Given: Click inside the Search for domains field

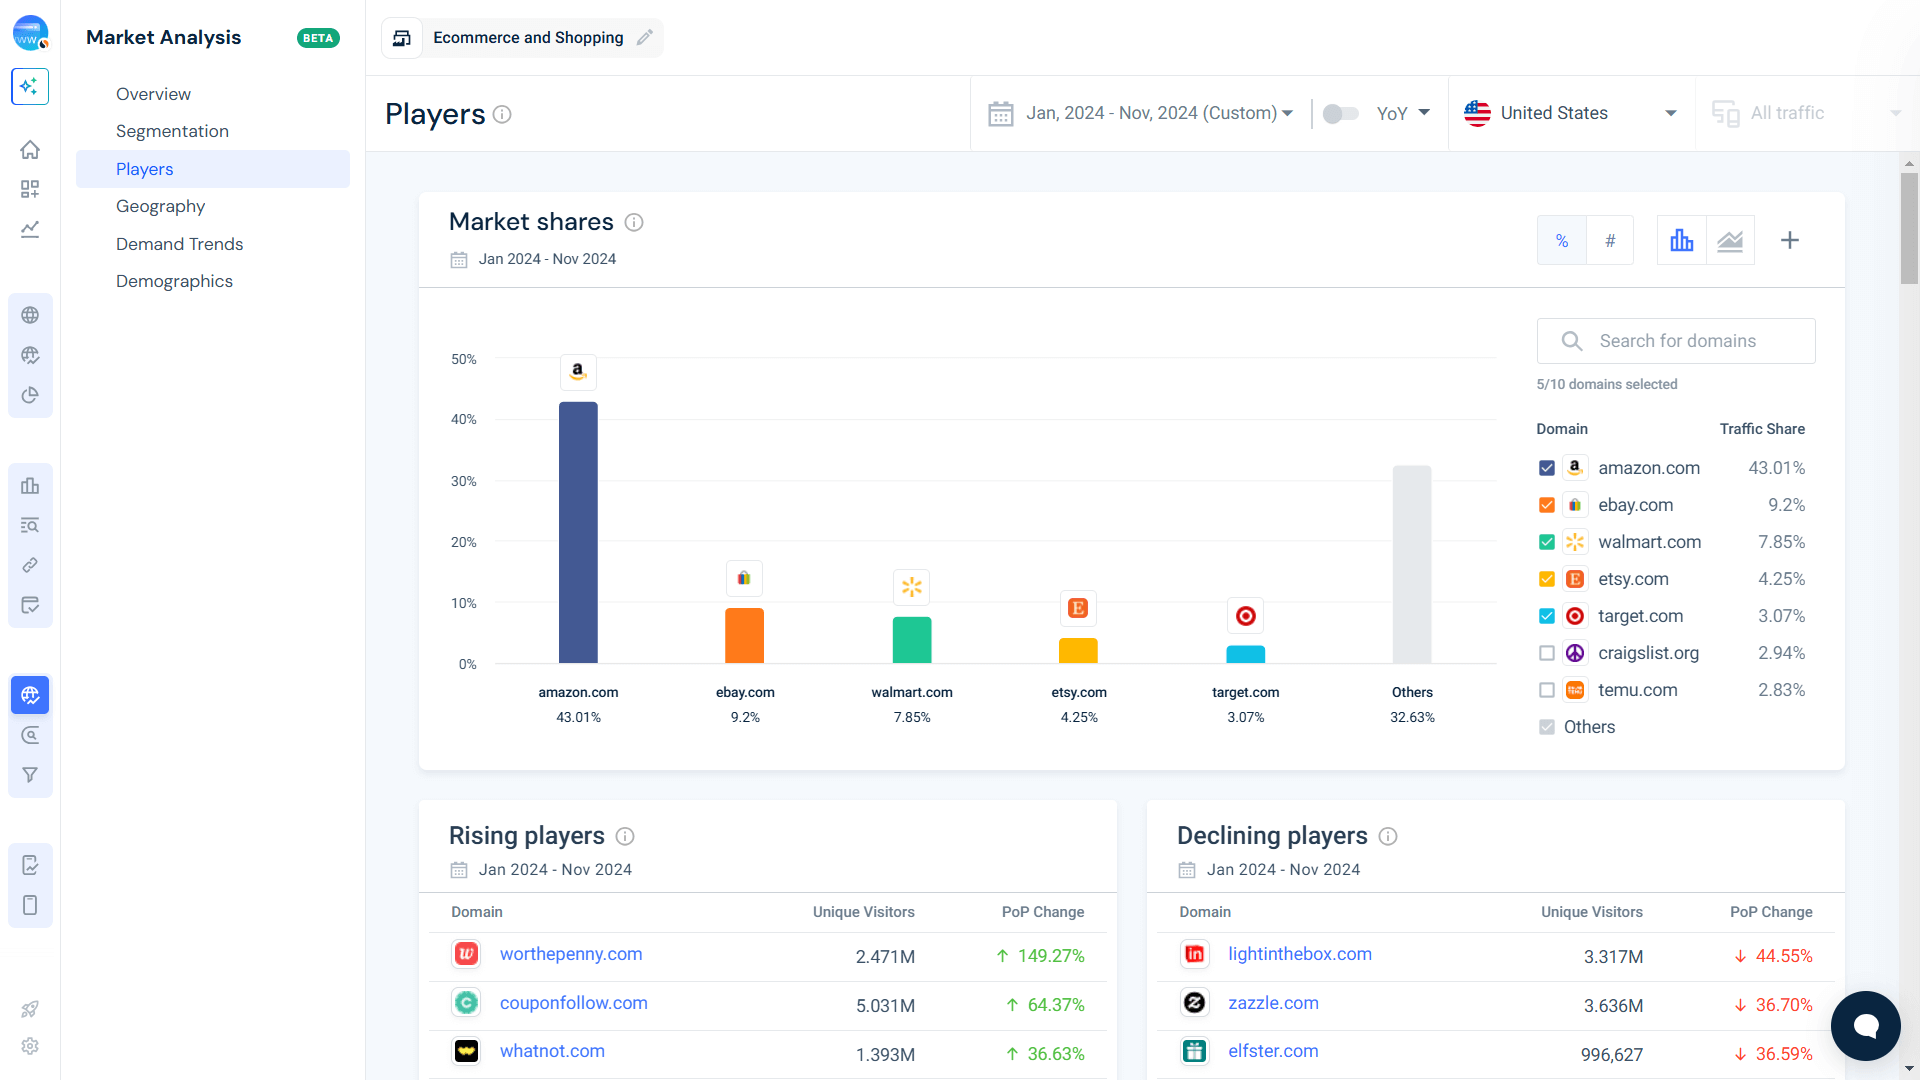Looking at the screenshot, I should click(x=1676, y=340).
